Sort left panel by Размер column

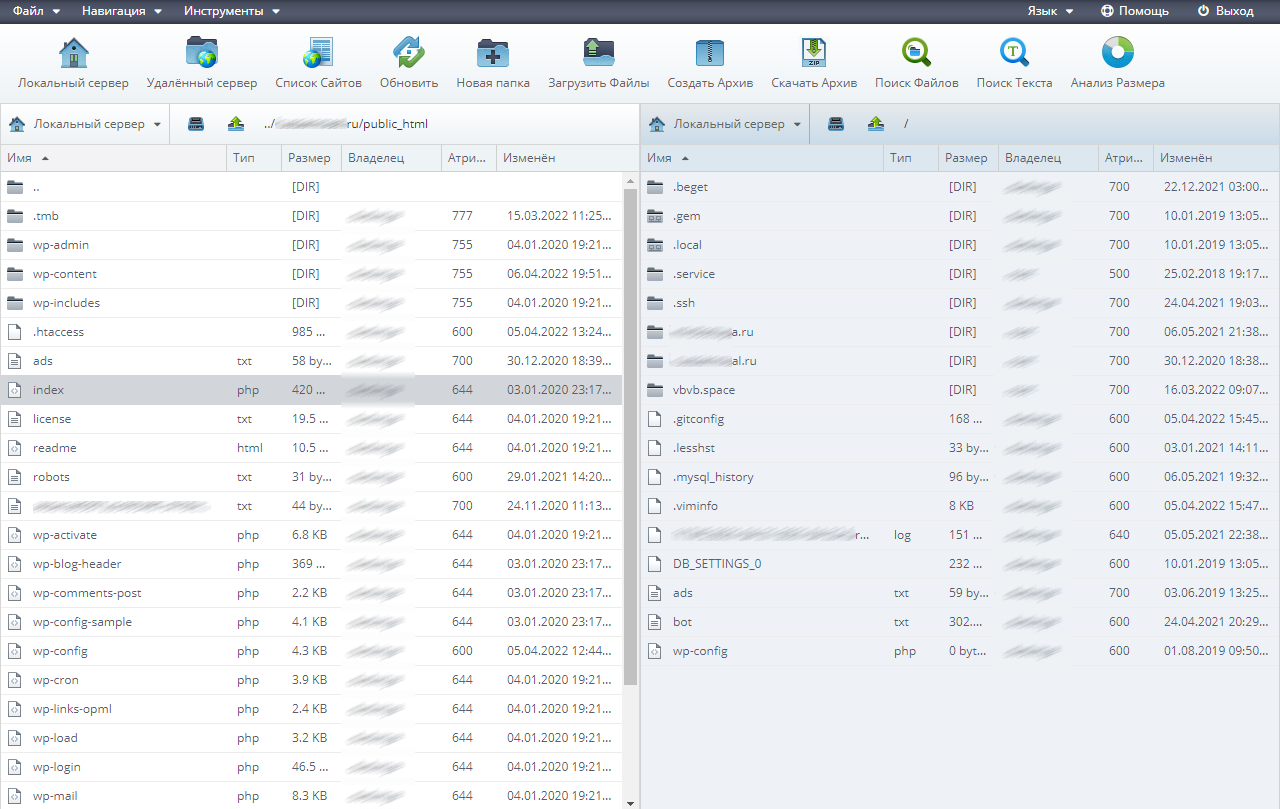point(311,158)
